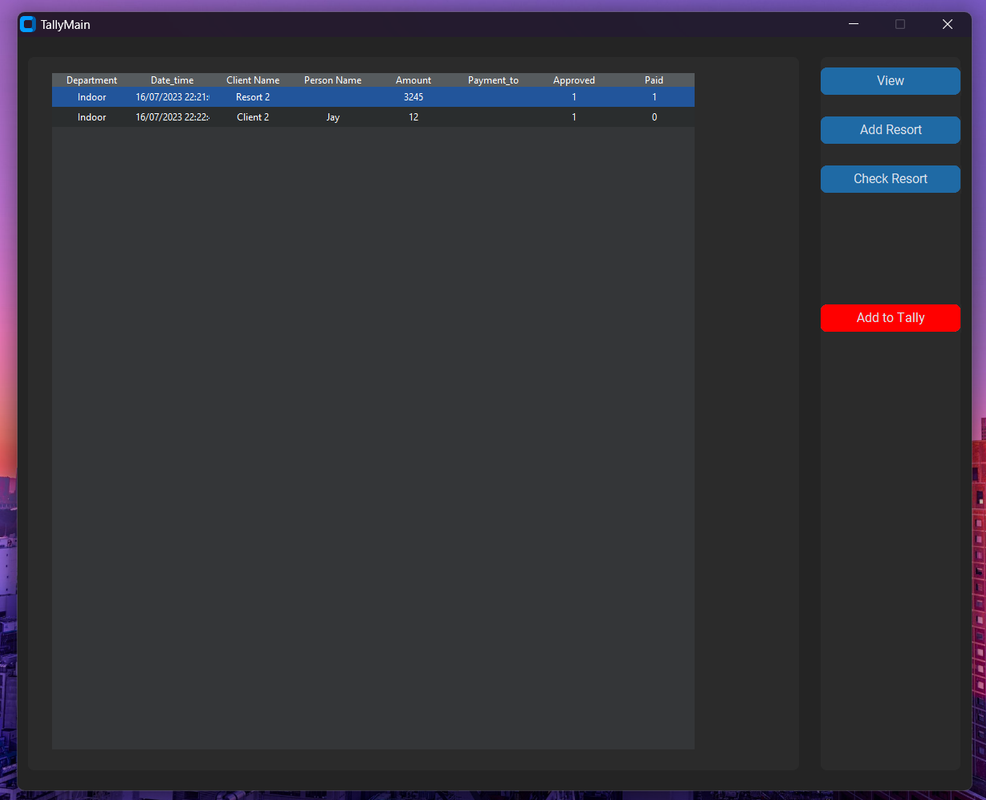Close the TallyMain window
Viewport: 986px width, 800px height.
[x=947, y=24]
